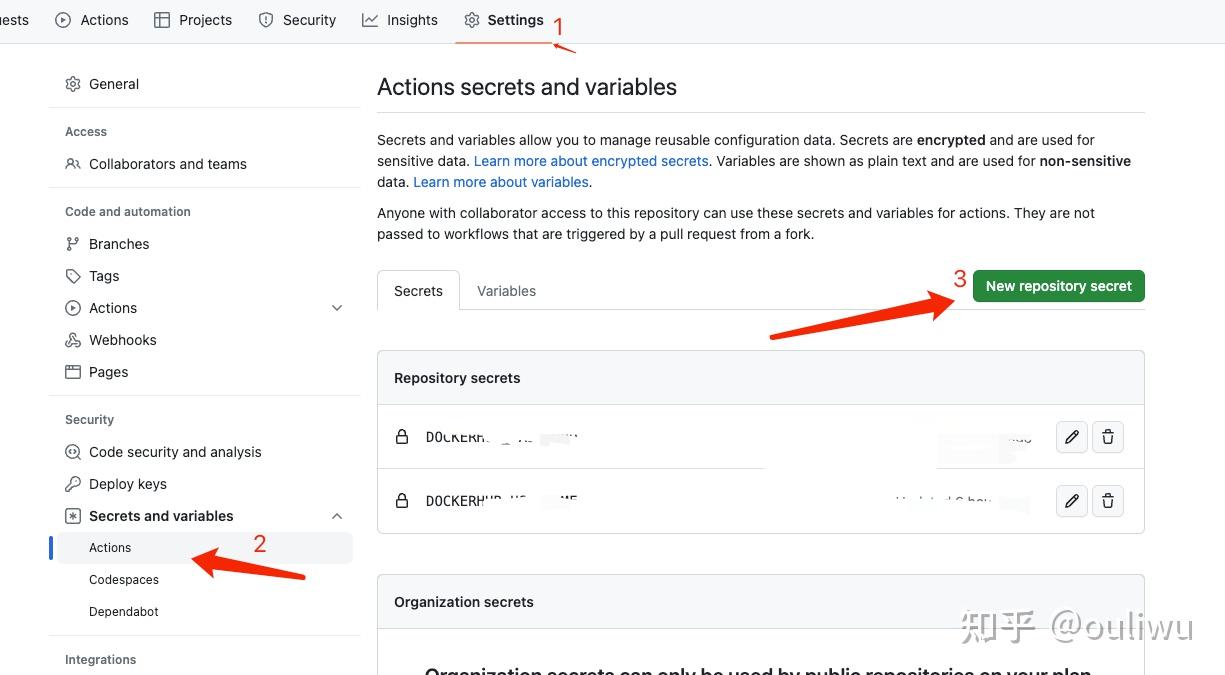This screenshot has width=1225, height=675.
Task: Select the Projects icon in top navigation
Action: pyautogui.click(x=161, y=19)
